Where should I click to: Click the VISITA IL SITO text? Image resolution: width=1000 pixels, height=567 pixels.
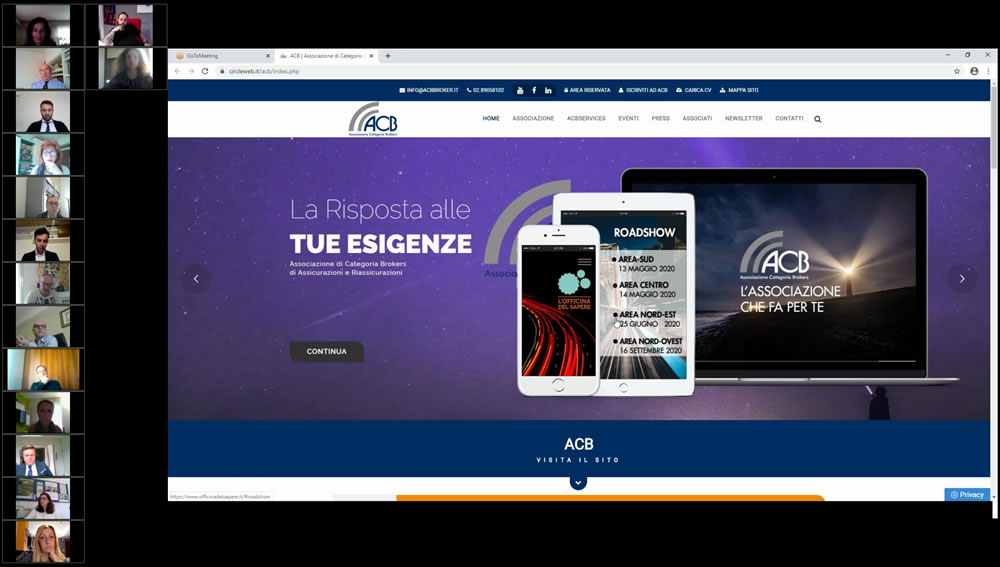click(578, 460)
